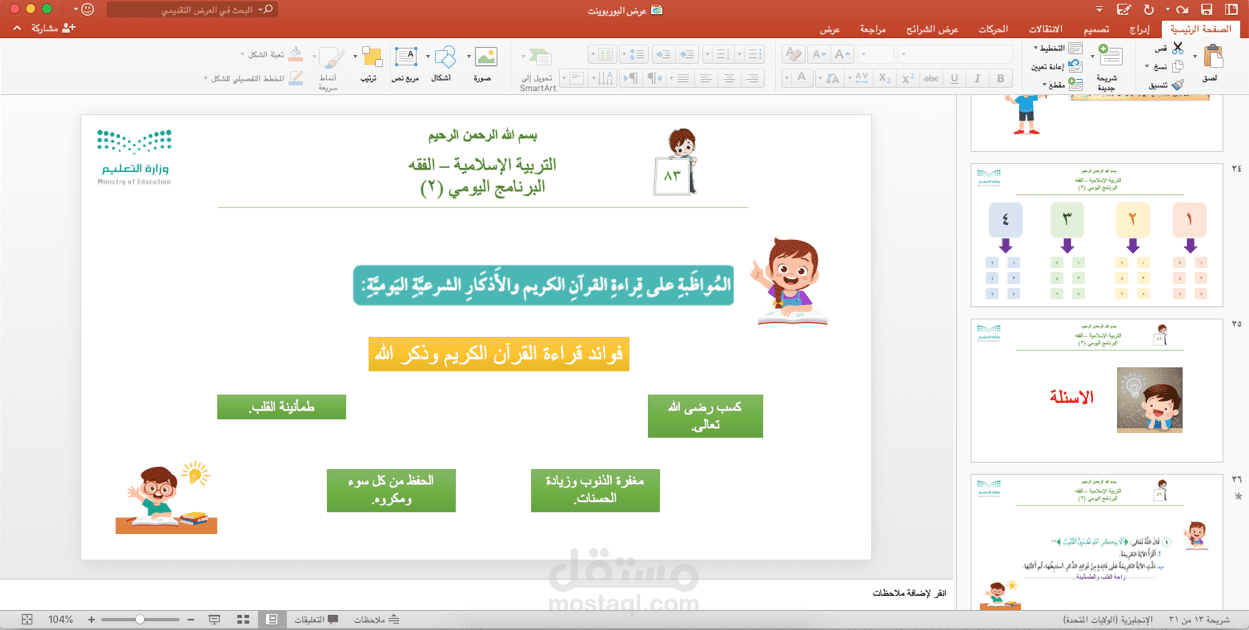Expand the New Slide dropdown arrow

pos(1092,57)
